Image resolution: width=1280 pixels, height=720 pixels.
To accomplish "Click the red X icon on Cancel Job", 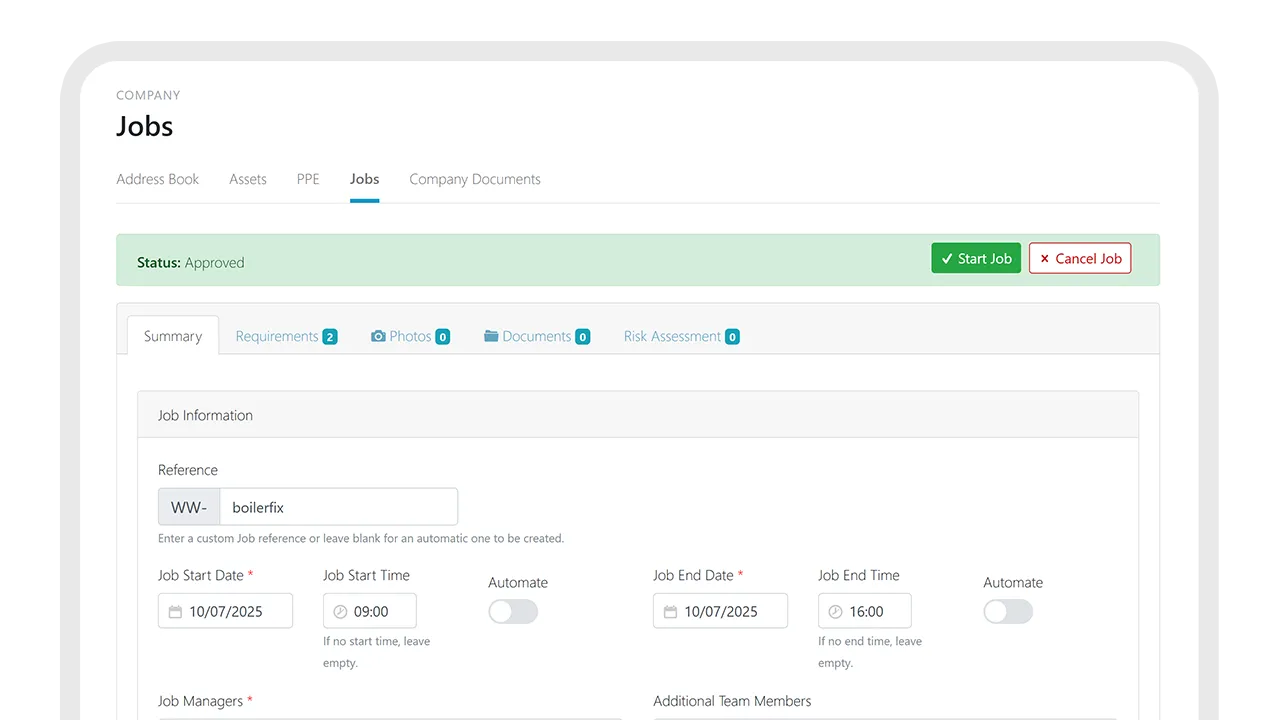I will 1045,258.
